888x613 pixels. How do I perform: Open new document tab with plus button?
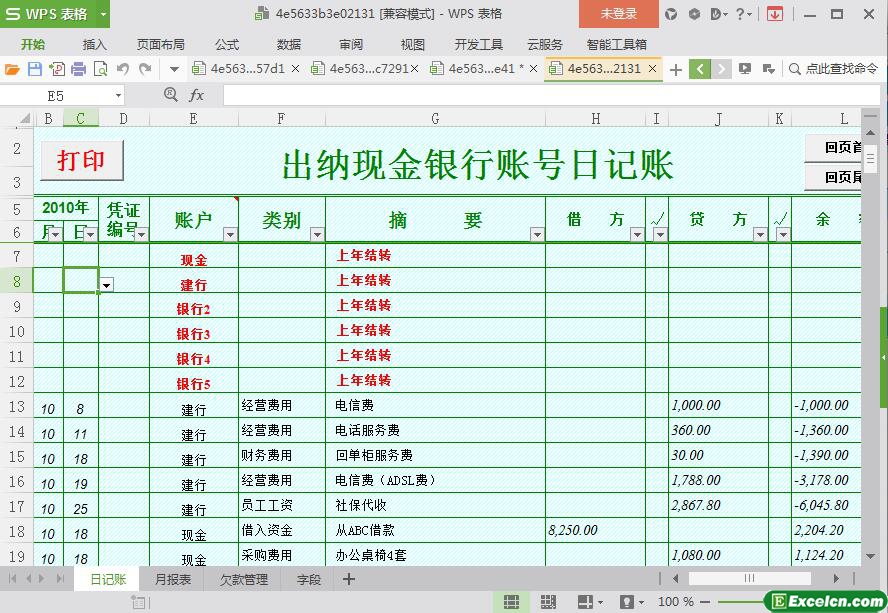676,69
